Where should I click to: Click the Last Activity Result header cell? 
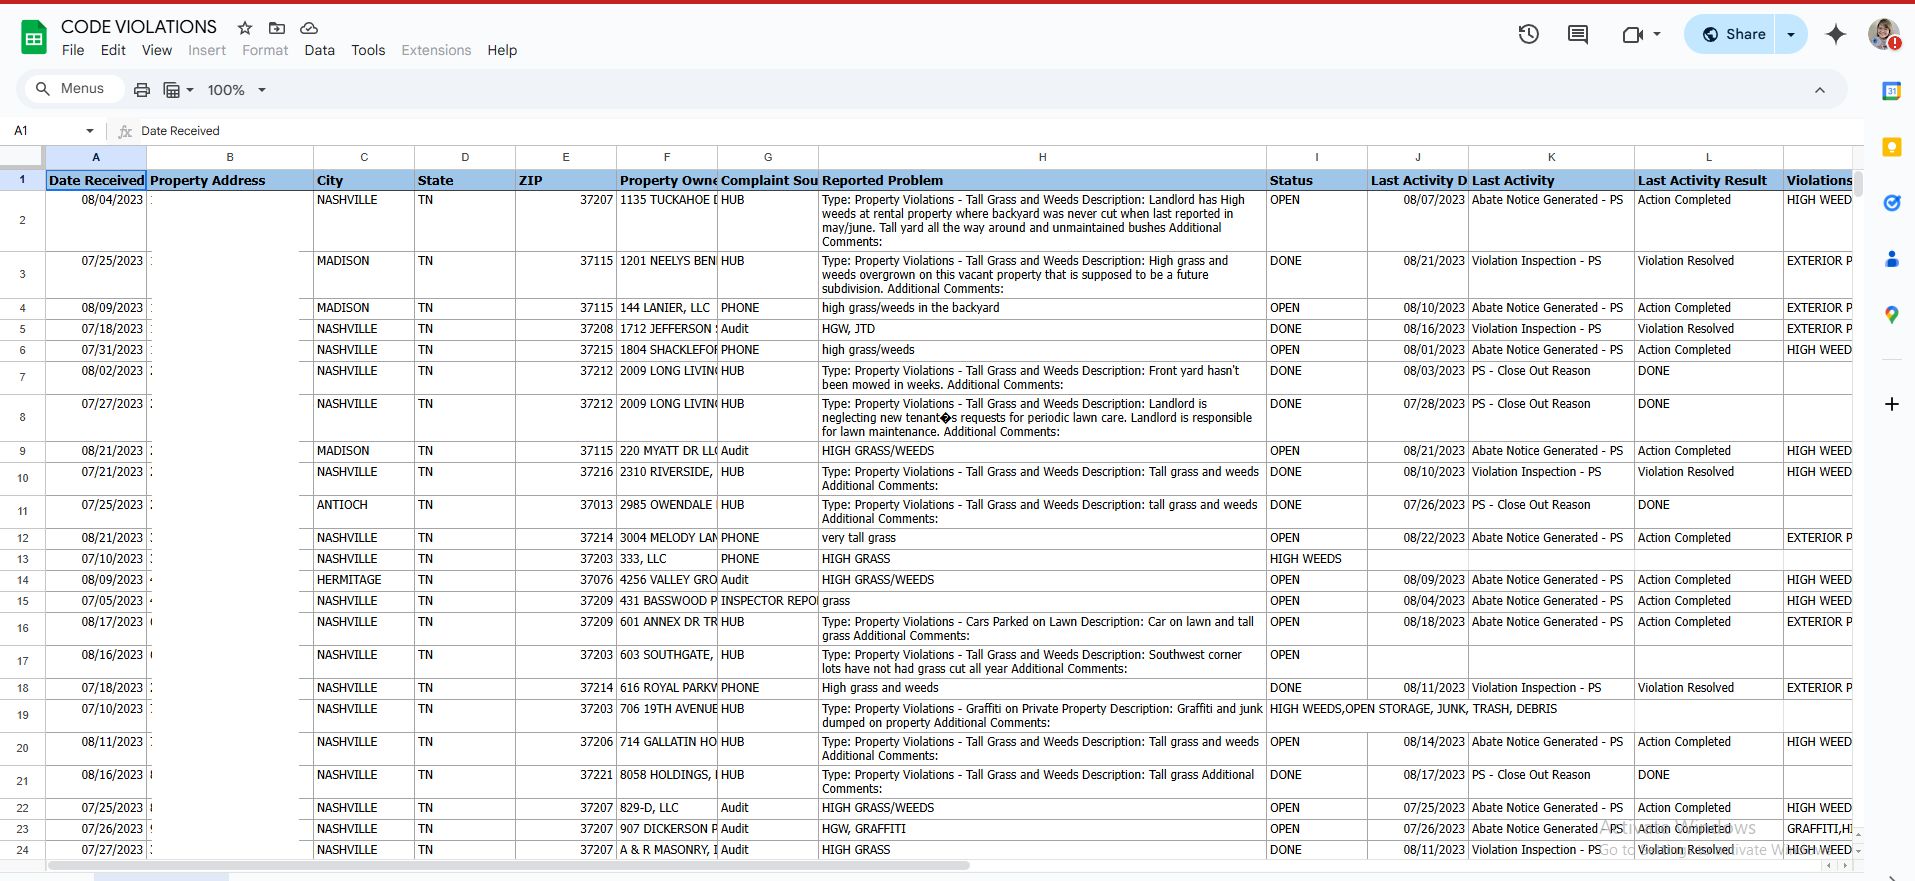click(1708, 180)
